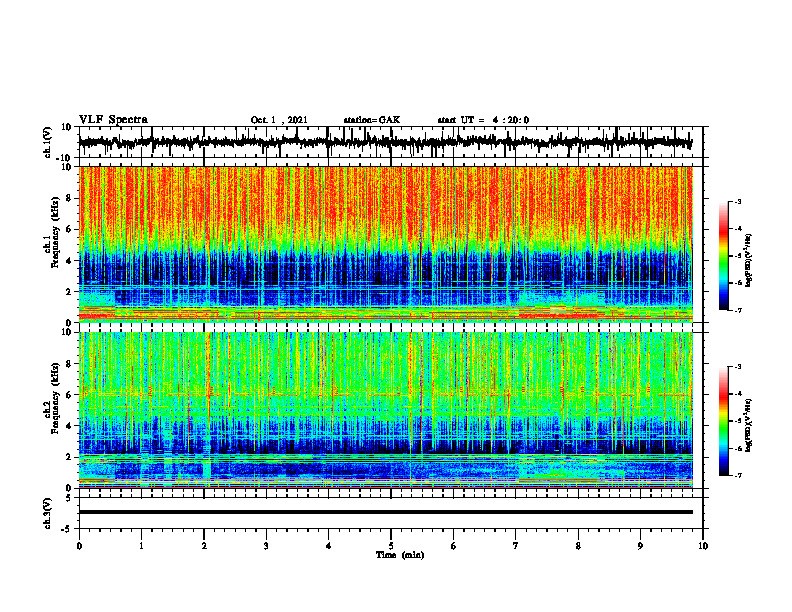Click the "-7" label on the ch.2 color scale
This screenshot has height=612, width=792.
(x=738, y=475)
